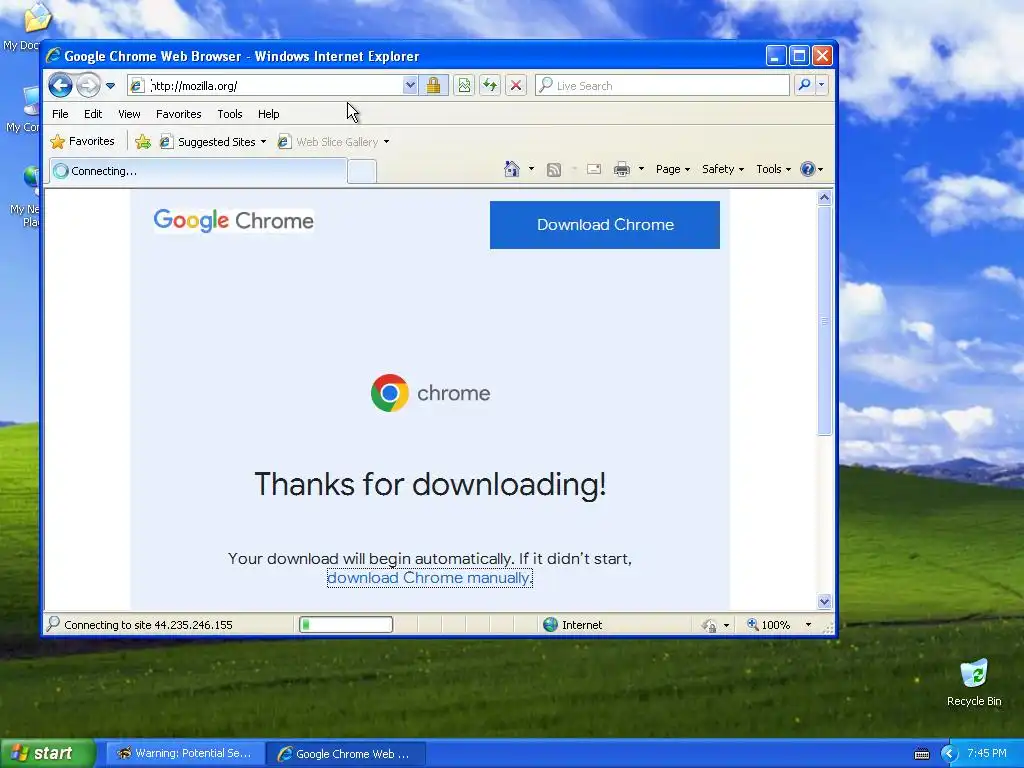Click Add to Favorites Bar icon

[x=143, y=142]
